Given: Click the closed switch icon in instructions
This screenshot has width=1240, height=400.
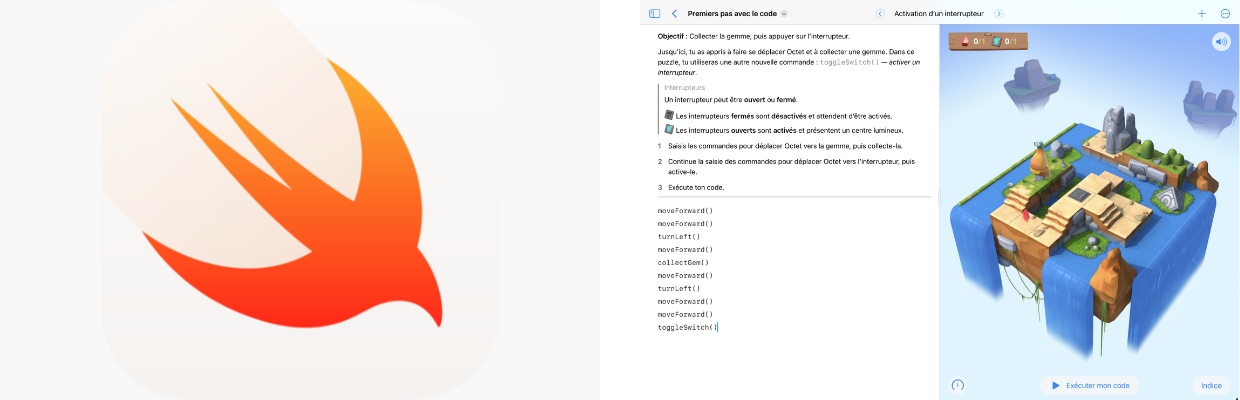Looking at the screenshot, I should 669,115.
